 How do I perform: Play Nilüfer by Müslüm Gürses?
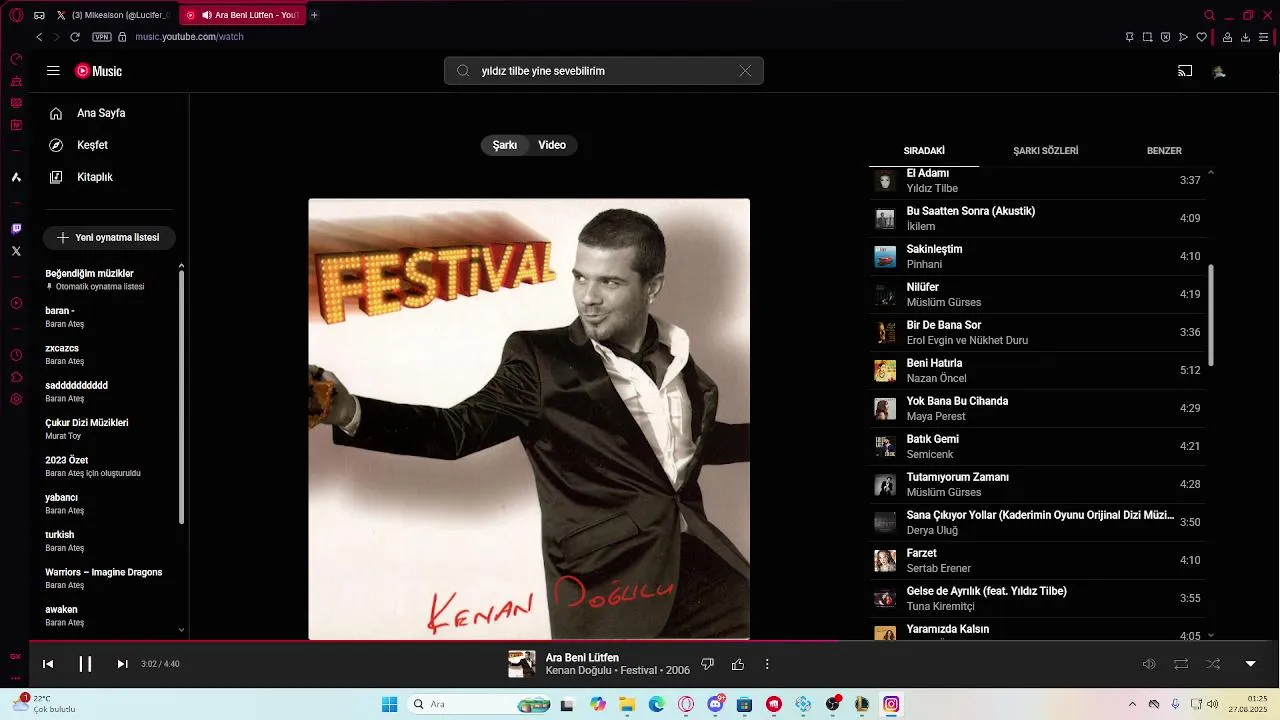(x=1037, y=294)
